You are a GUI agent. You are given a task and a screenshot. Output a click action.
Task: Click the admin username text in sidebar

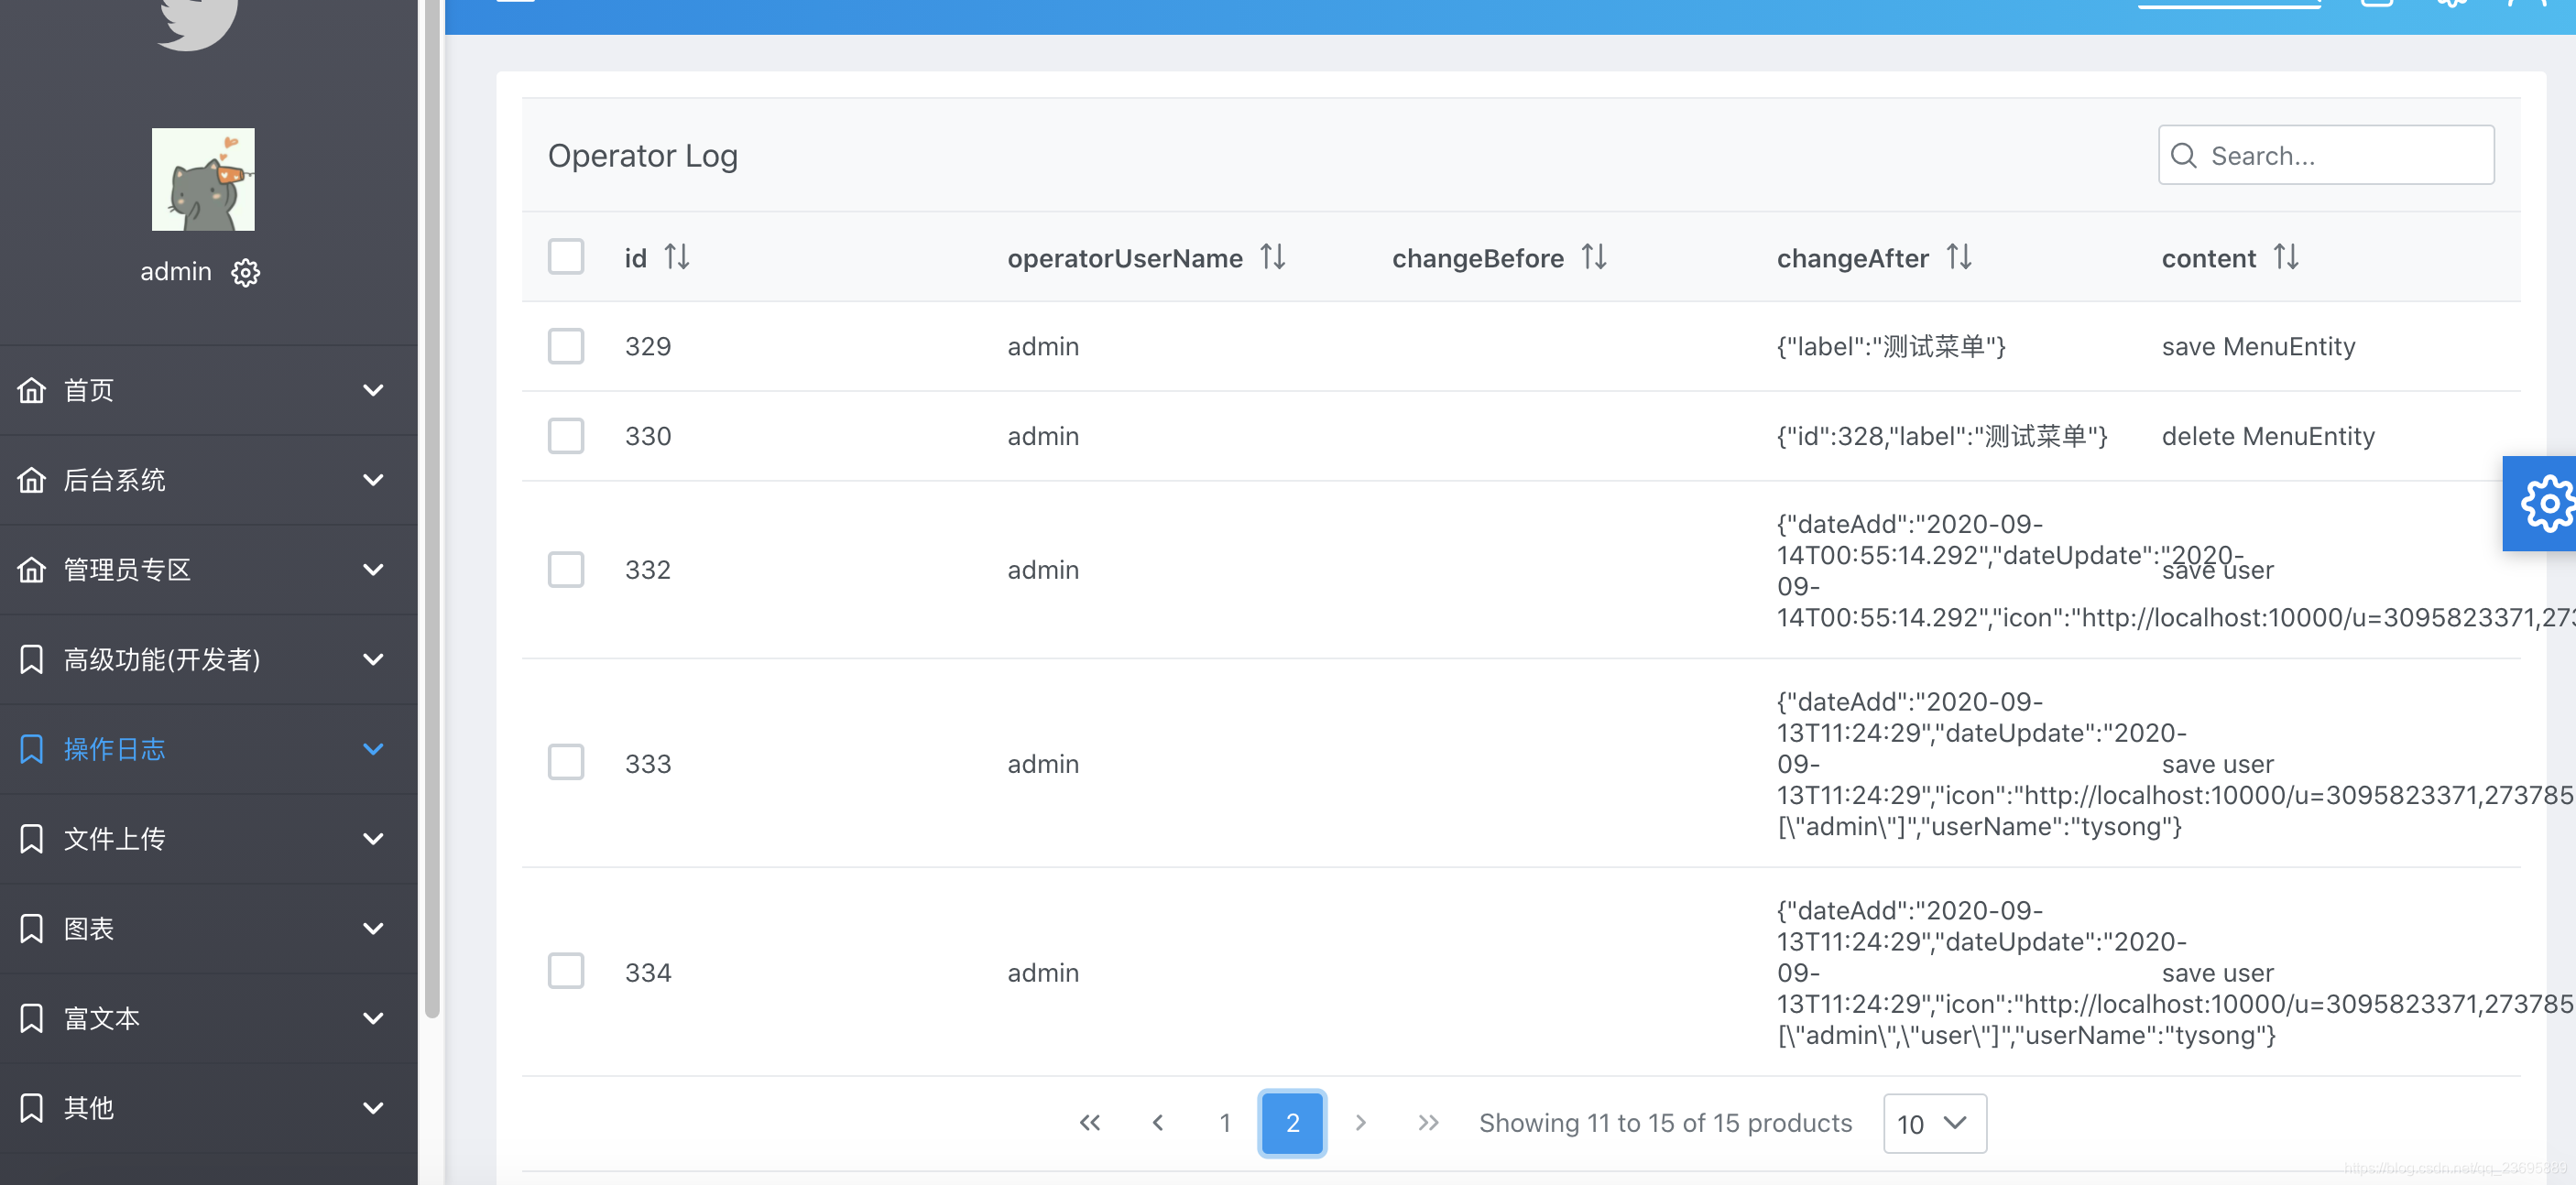pos(176,271)
